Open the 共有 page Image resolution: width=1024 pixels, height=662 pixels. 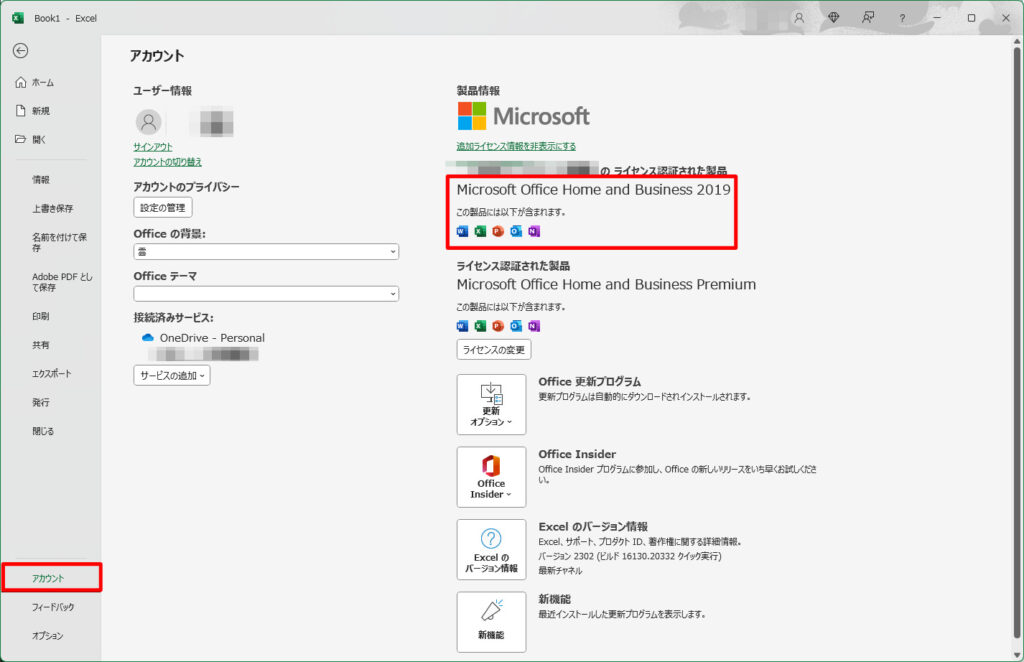[x=41, y=345]
